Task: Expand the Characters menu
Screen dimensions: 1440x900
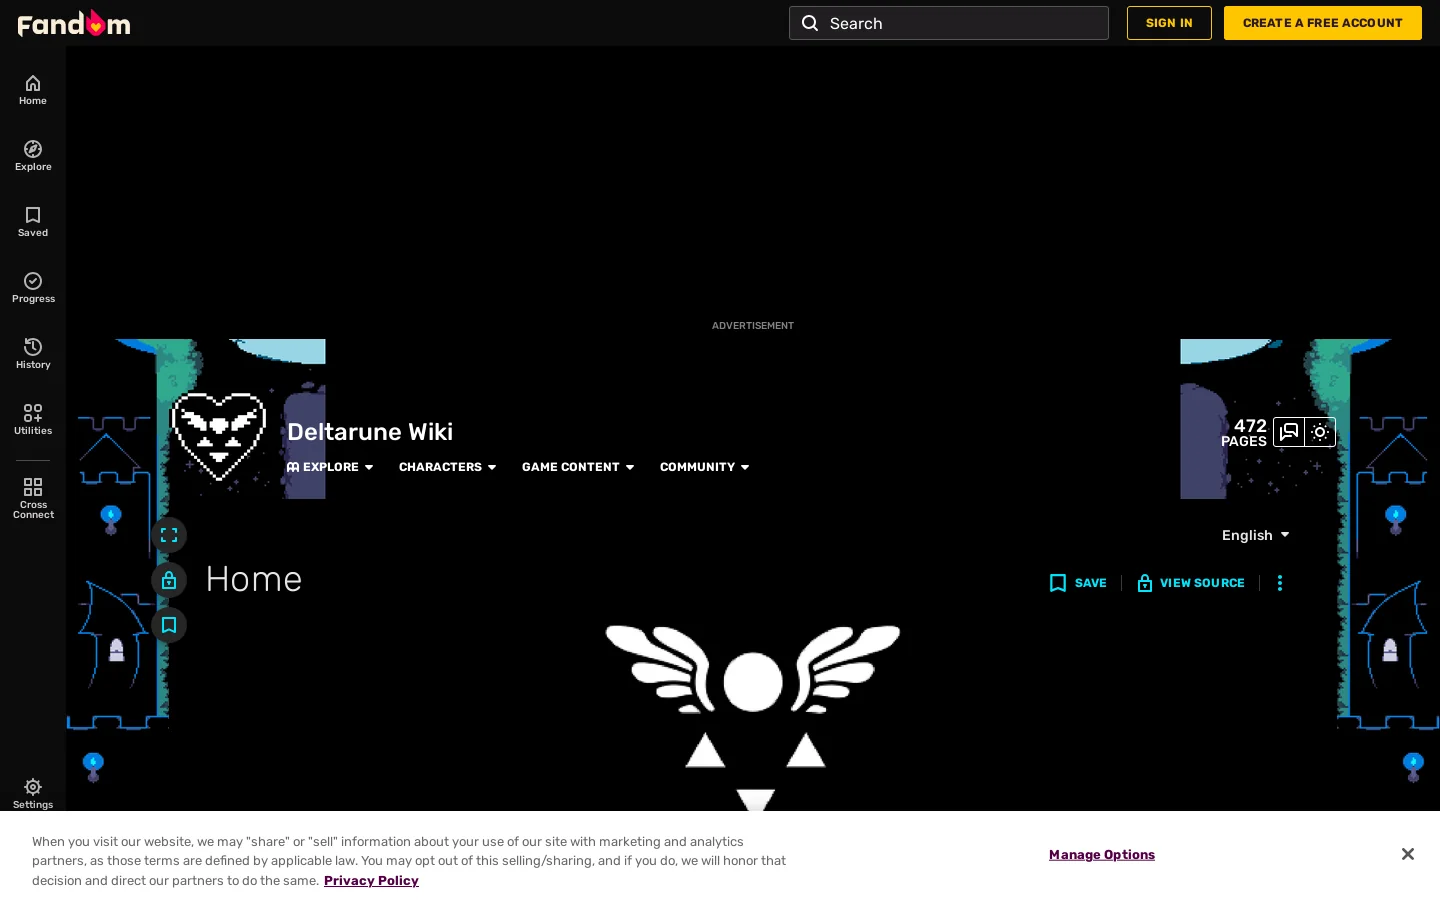Action: click(448, 467)
